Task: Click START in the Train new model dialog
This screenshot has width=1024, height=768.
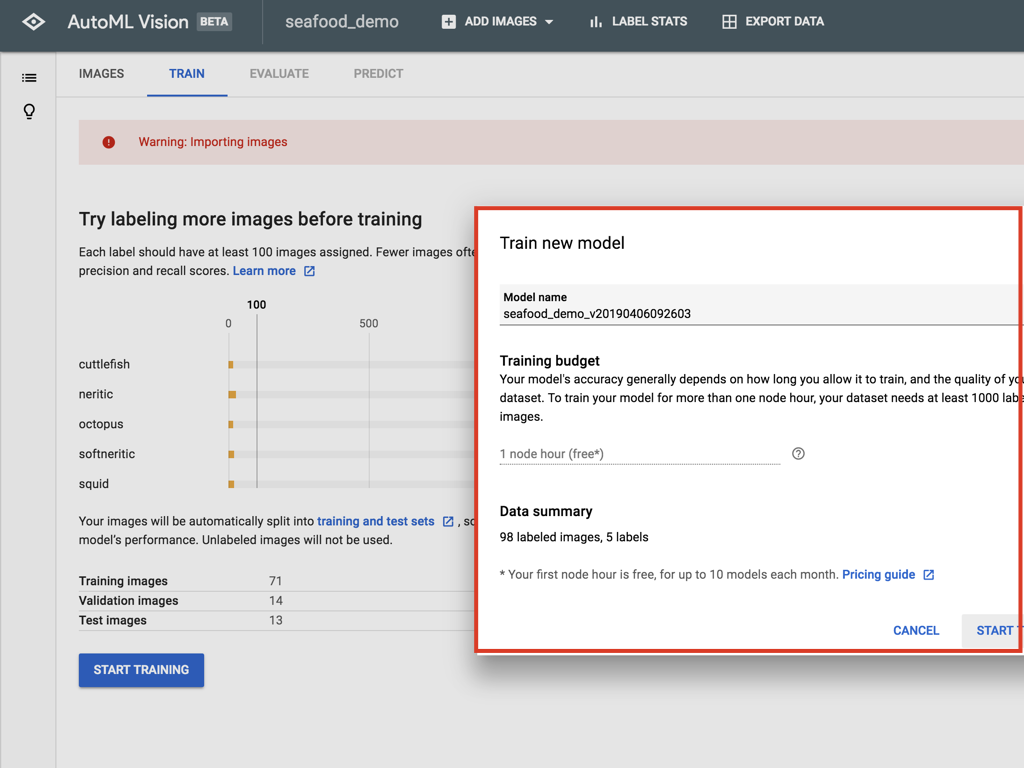Action: [x=993, y=630]
